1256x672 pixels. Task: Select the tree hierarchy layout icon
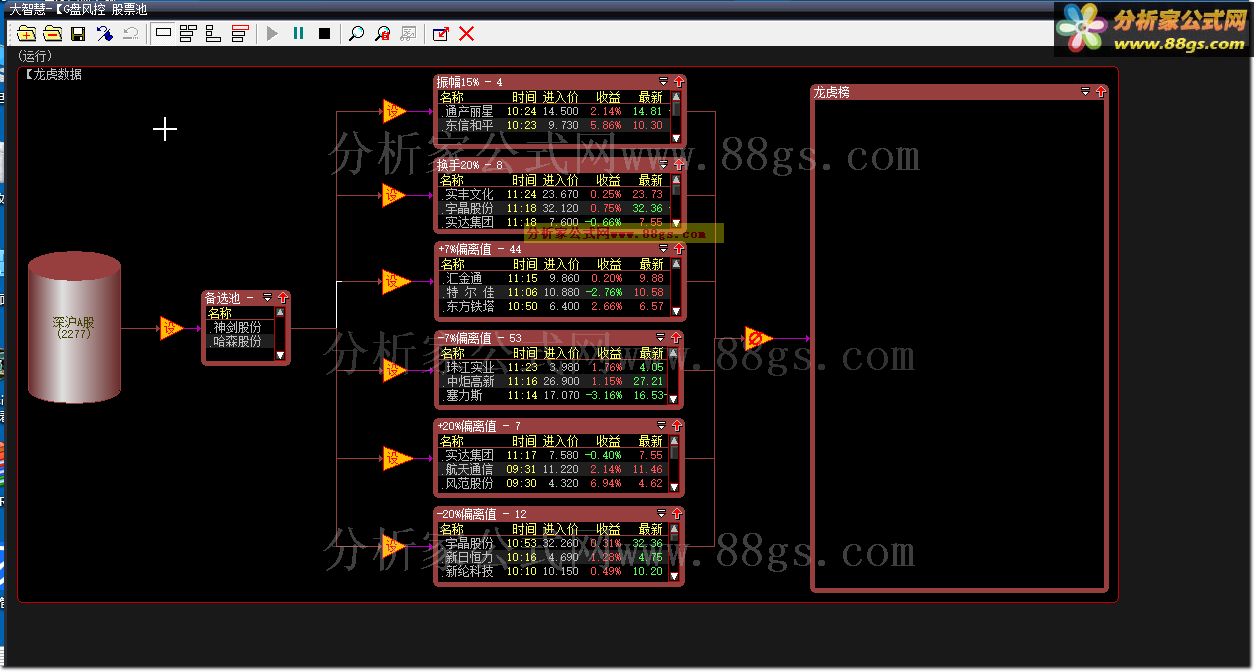213,34
